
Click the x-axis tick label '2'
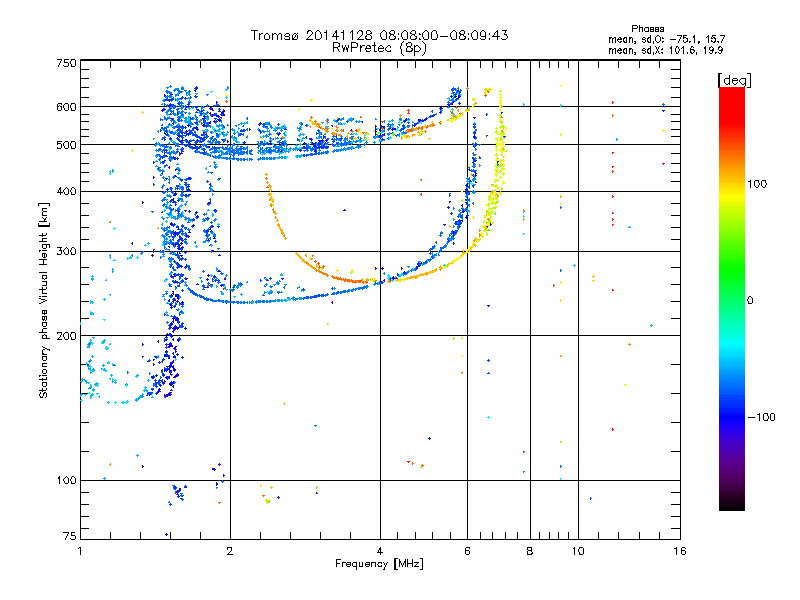230,551
